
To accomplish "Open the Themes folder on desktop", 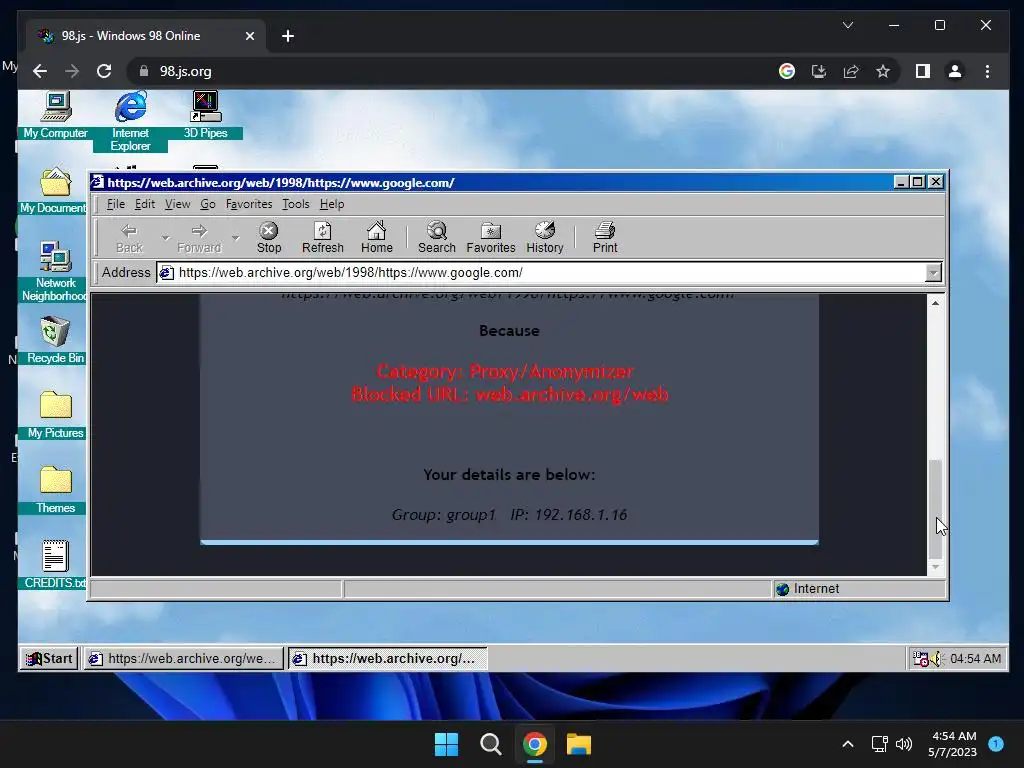I will pyautogui.click(x=56, y=490).
